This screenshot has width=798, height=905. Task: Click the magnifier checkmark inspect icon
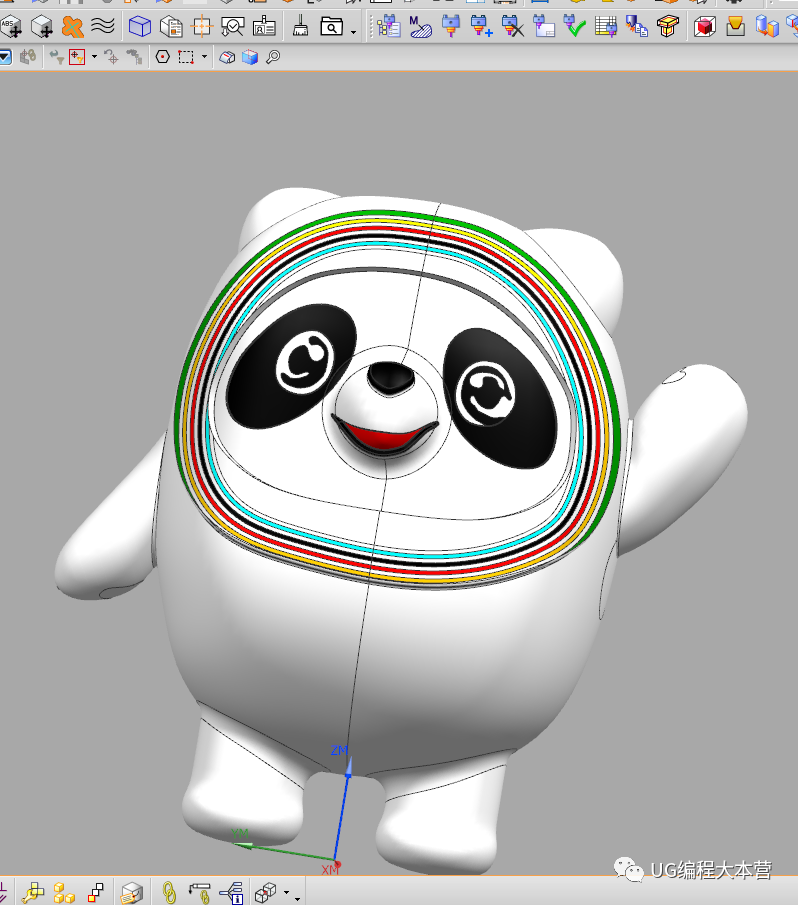[233, 27]
